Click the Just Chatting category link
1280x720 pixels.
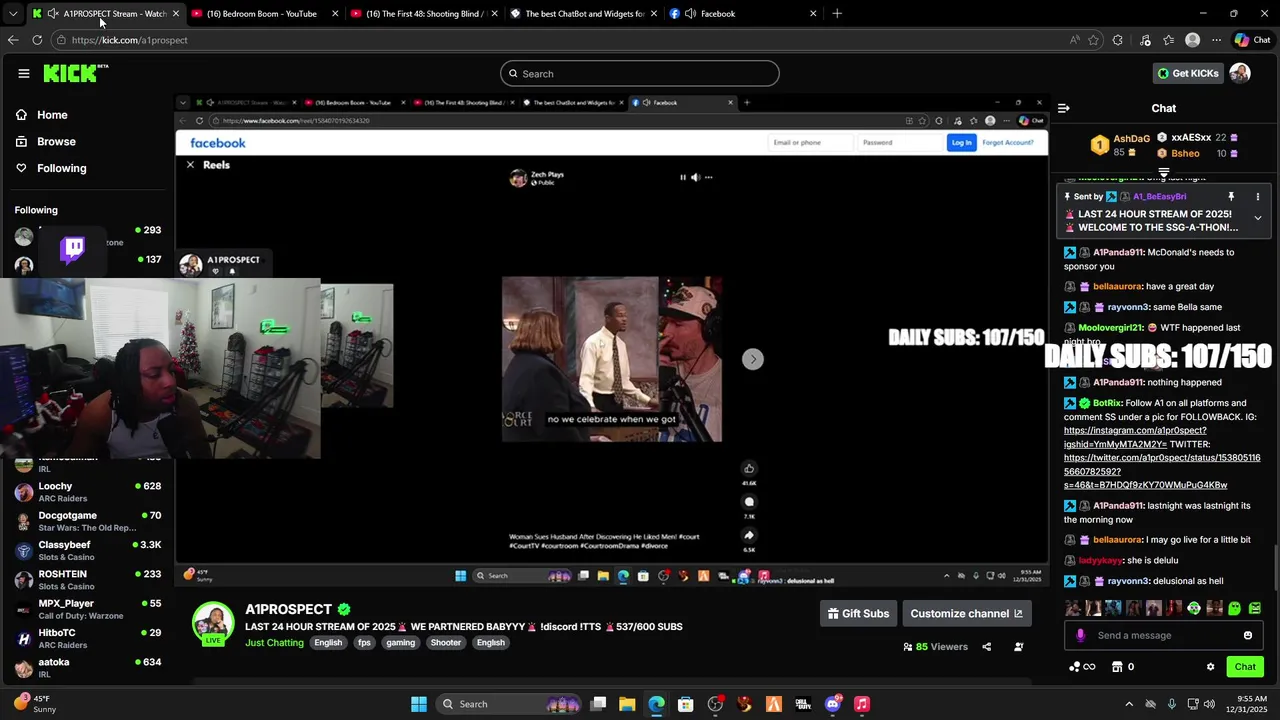pyautogui.click(x=274, y=643)
